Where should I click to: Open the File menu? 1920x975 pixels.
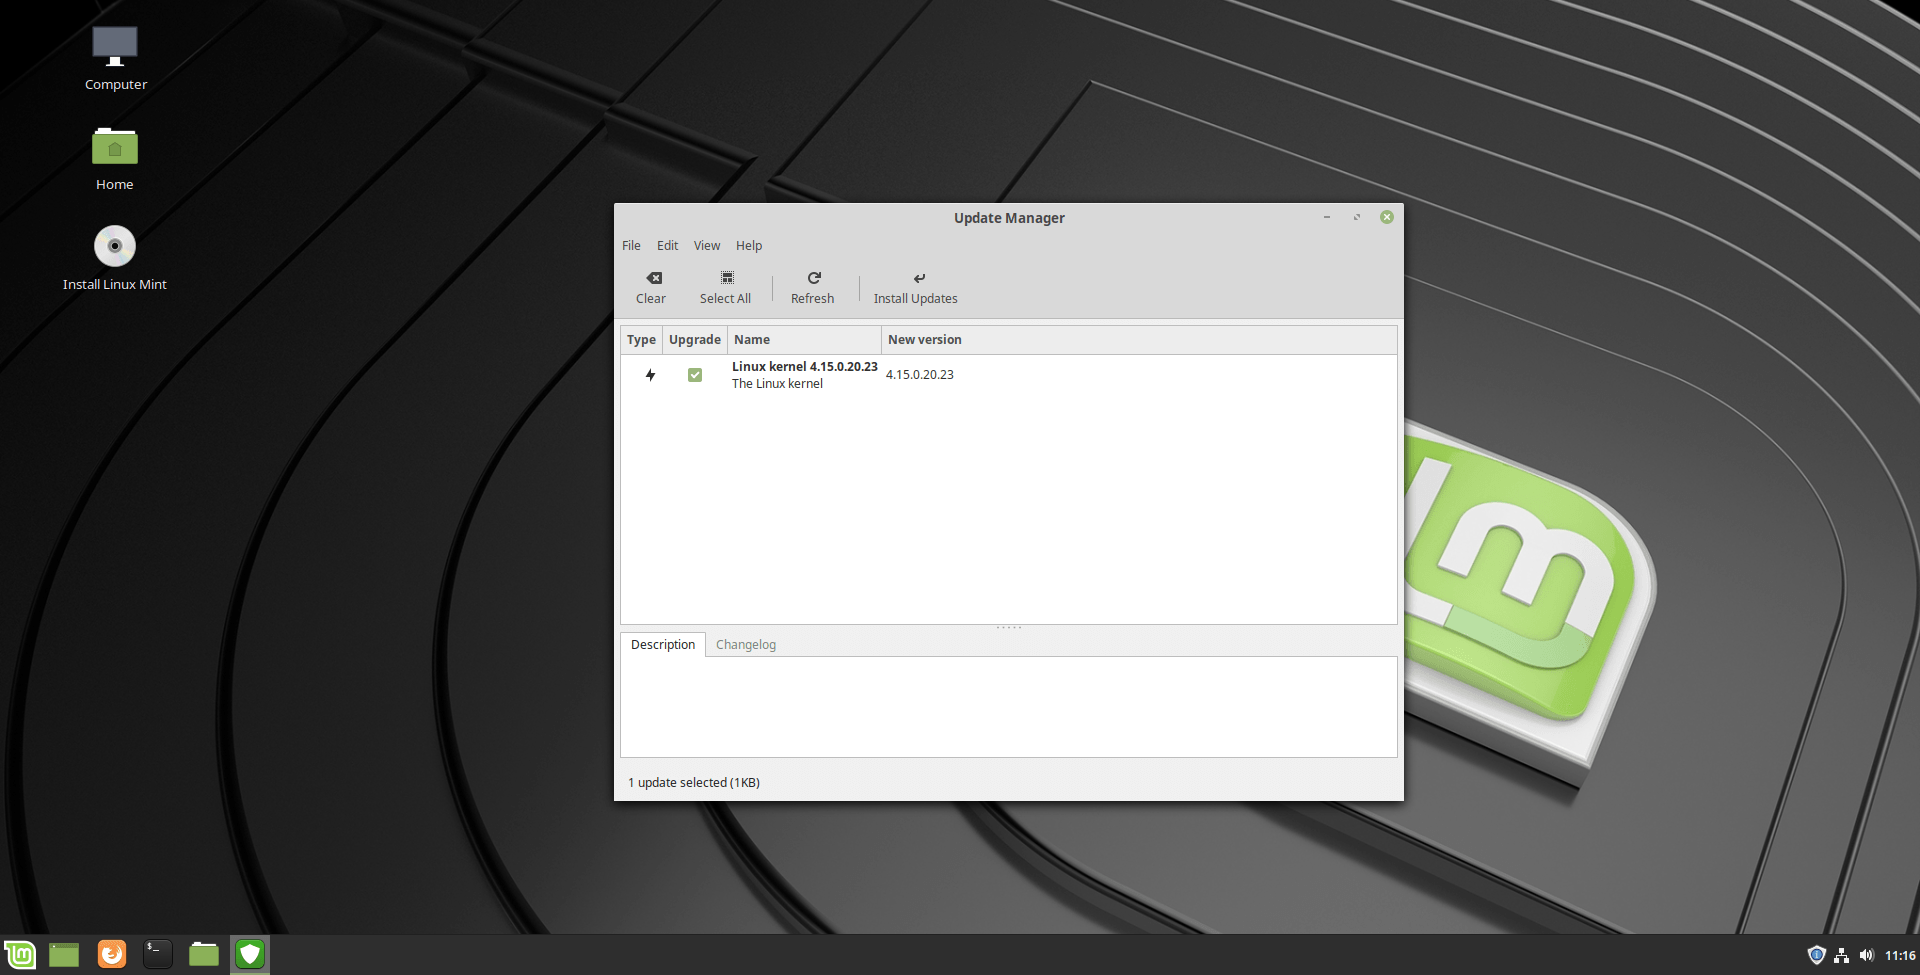(x=631, y=246)
